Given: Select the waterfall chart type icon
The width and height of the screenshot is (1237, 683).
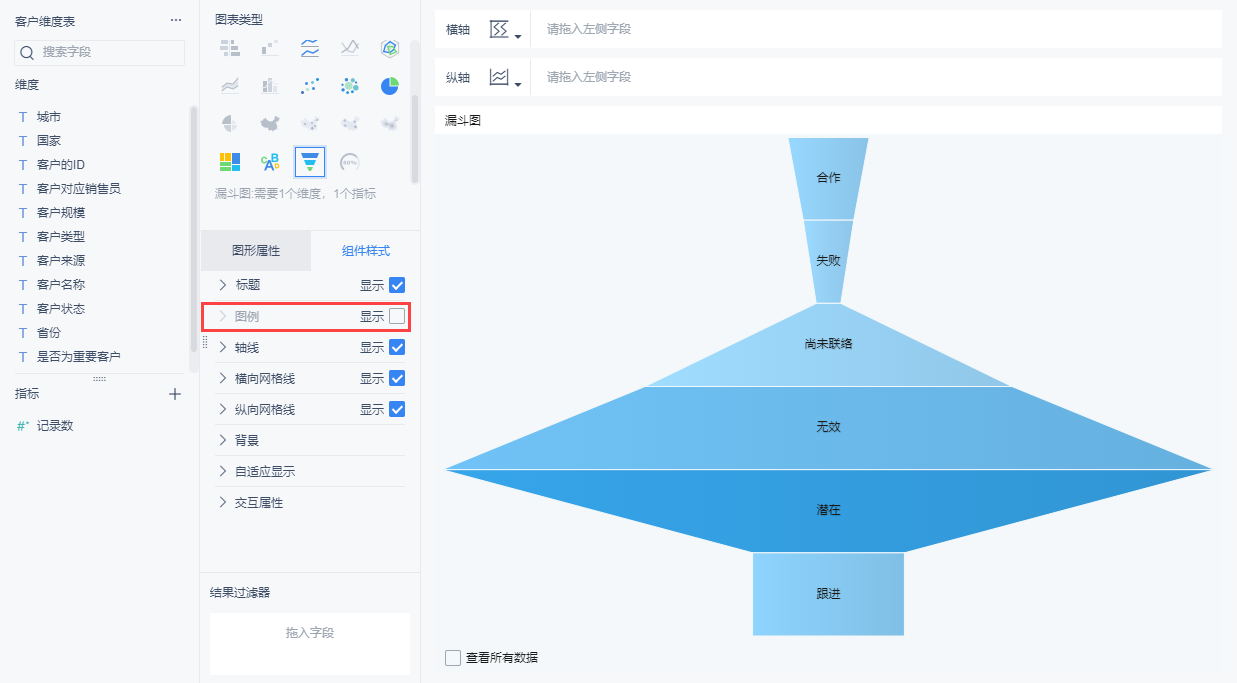Looking at the screenshot, I should coord(270,48).
